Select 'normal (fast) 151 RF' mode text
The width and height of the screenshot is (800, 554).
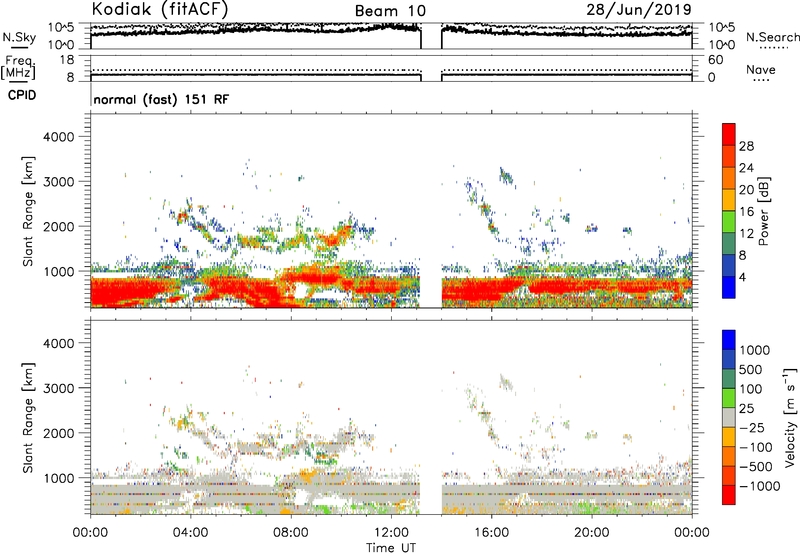161,99
